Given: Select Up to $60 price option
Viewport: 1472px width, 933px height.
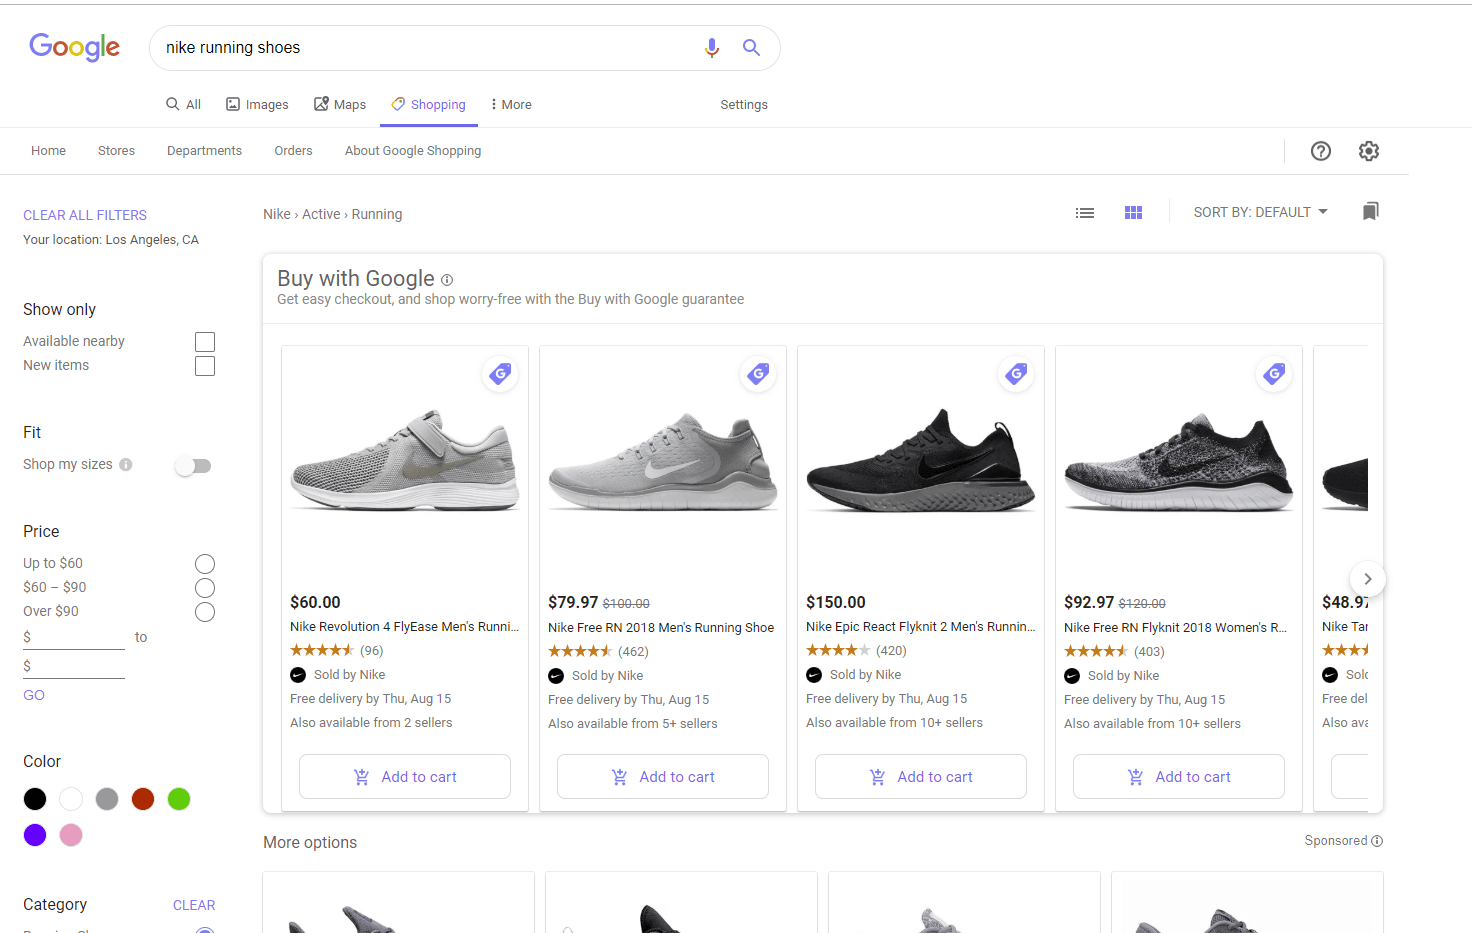Looking at the screenshot, I should point(205,564).
